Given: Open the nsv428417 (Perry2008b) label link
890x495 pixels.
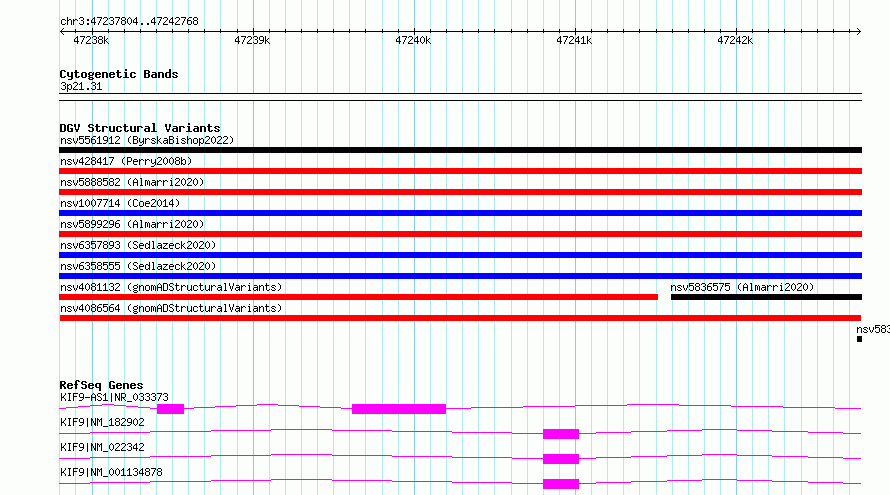Looking at the screenshot, I should [126, 161].
